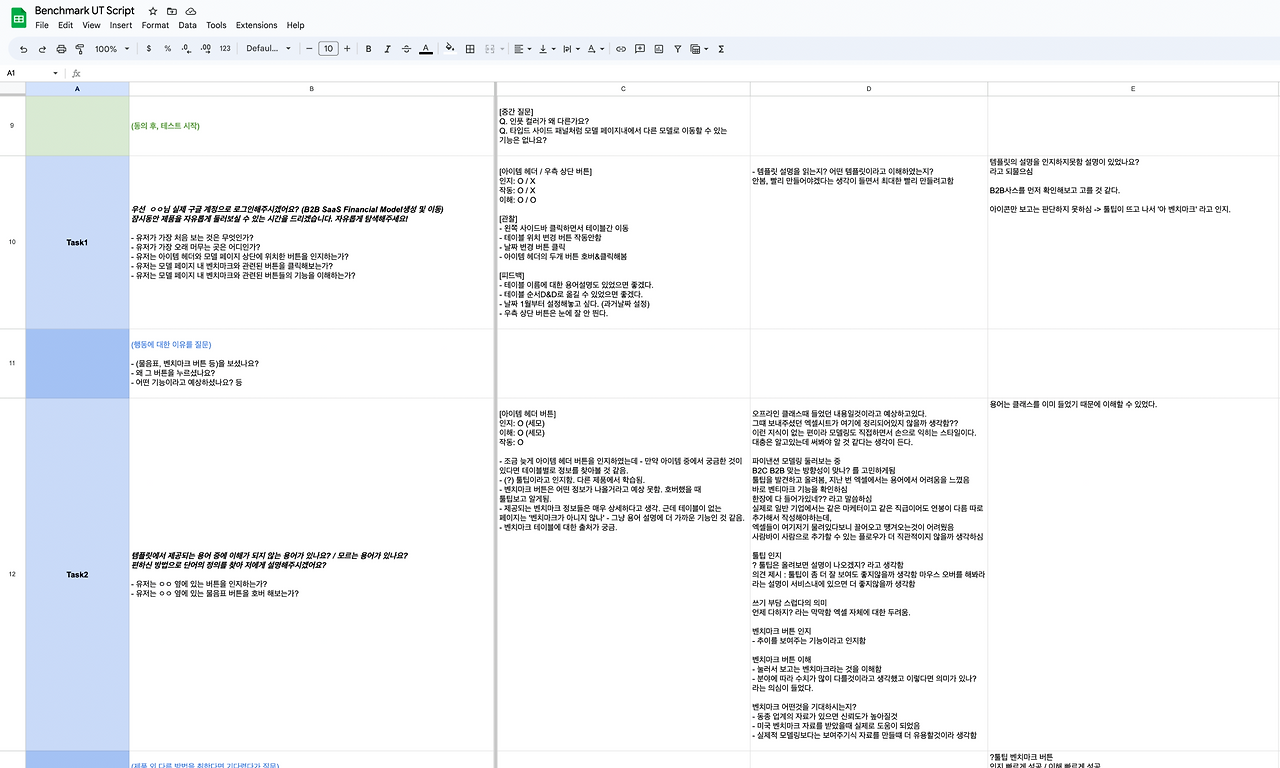The width and height of the screenshot is (1280, 768).
Task: Select row 10 header
Action: click(x=12, y=242)
